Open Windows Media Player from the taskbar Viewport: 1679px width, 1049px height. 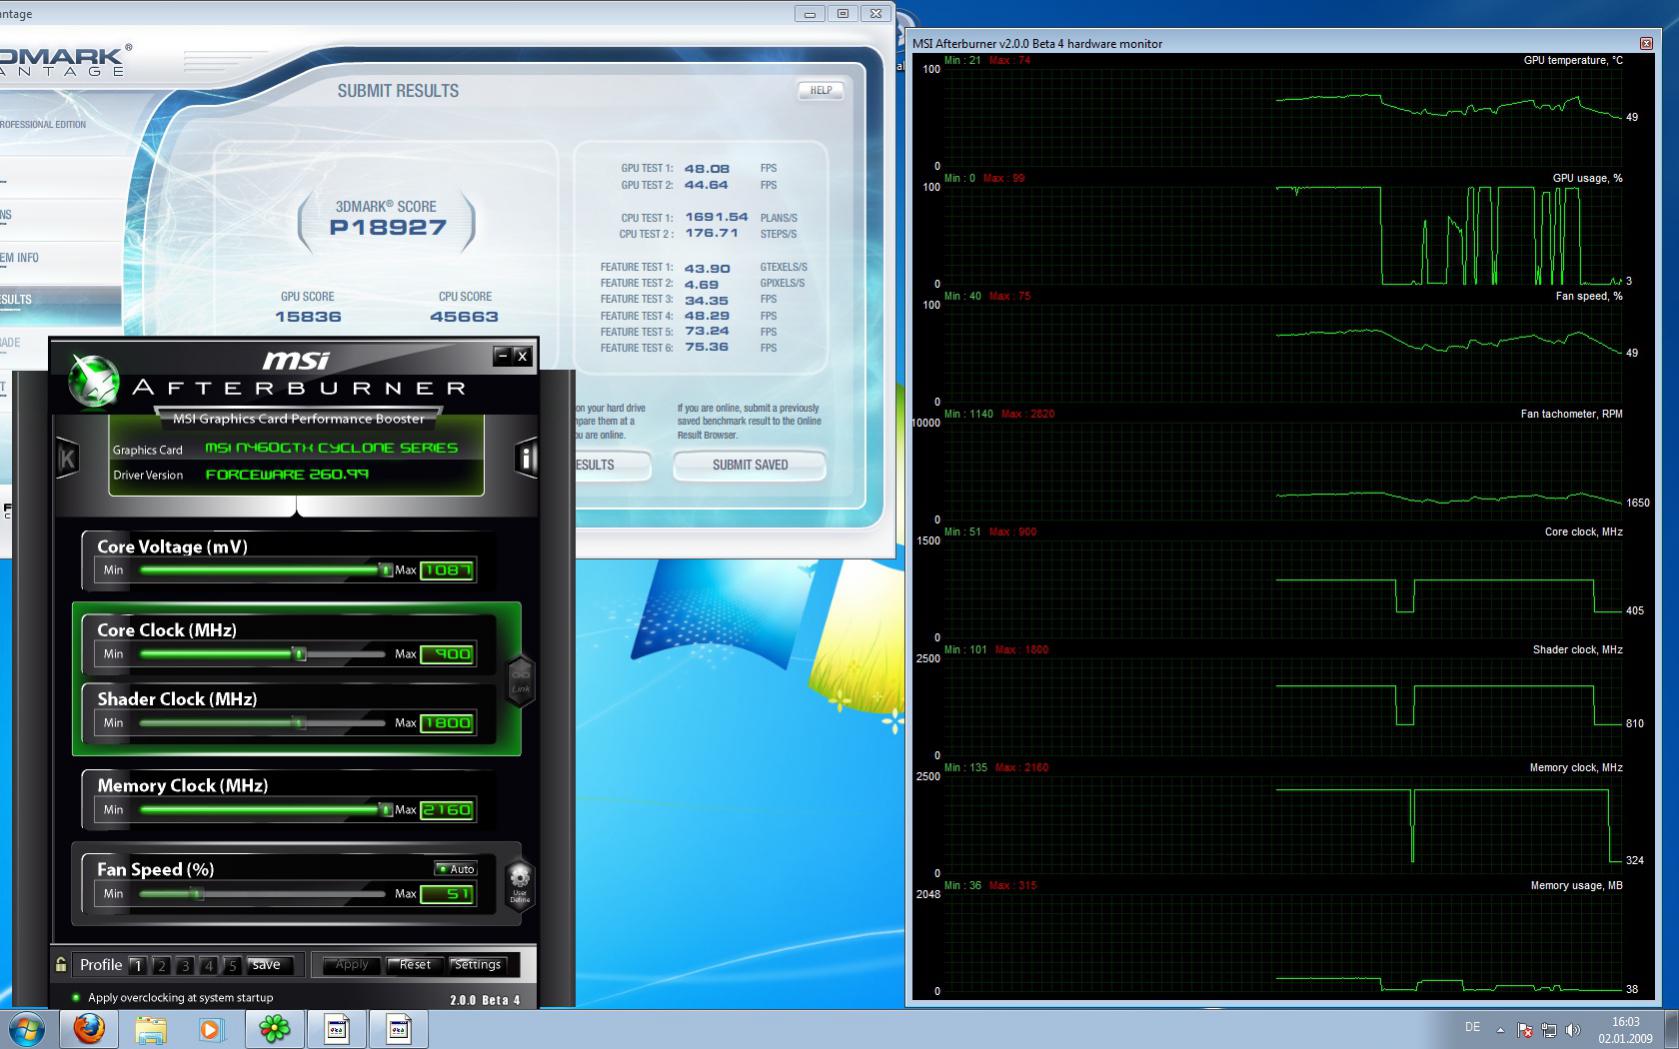210,1029
